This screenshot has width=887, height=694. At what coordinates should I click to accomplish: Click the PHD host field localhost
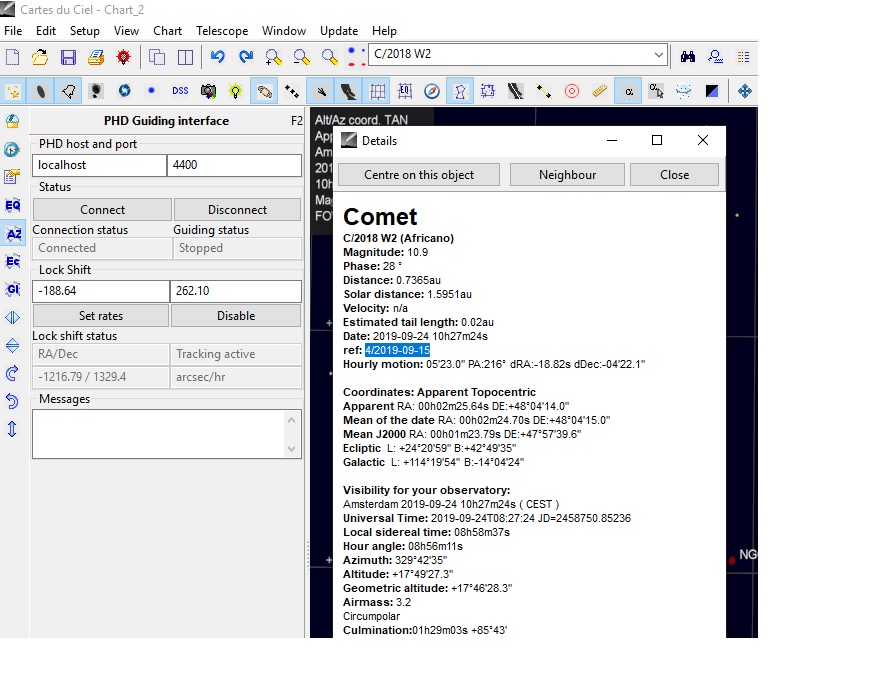point(100,165)
